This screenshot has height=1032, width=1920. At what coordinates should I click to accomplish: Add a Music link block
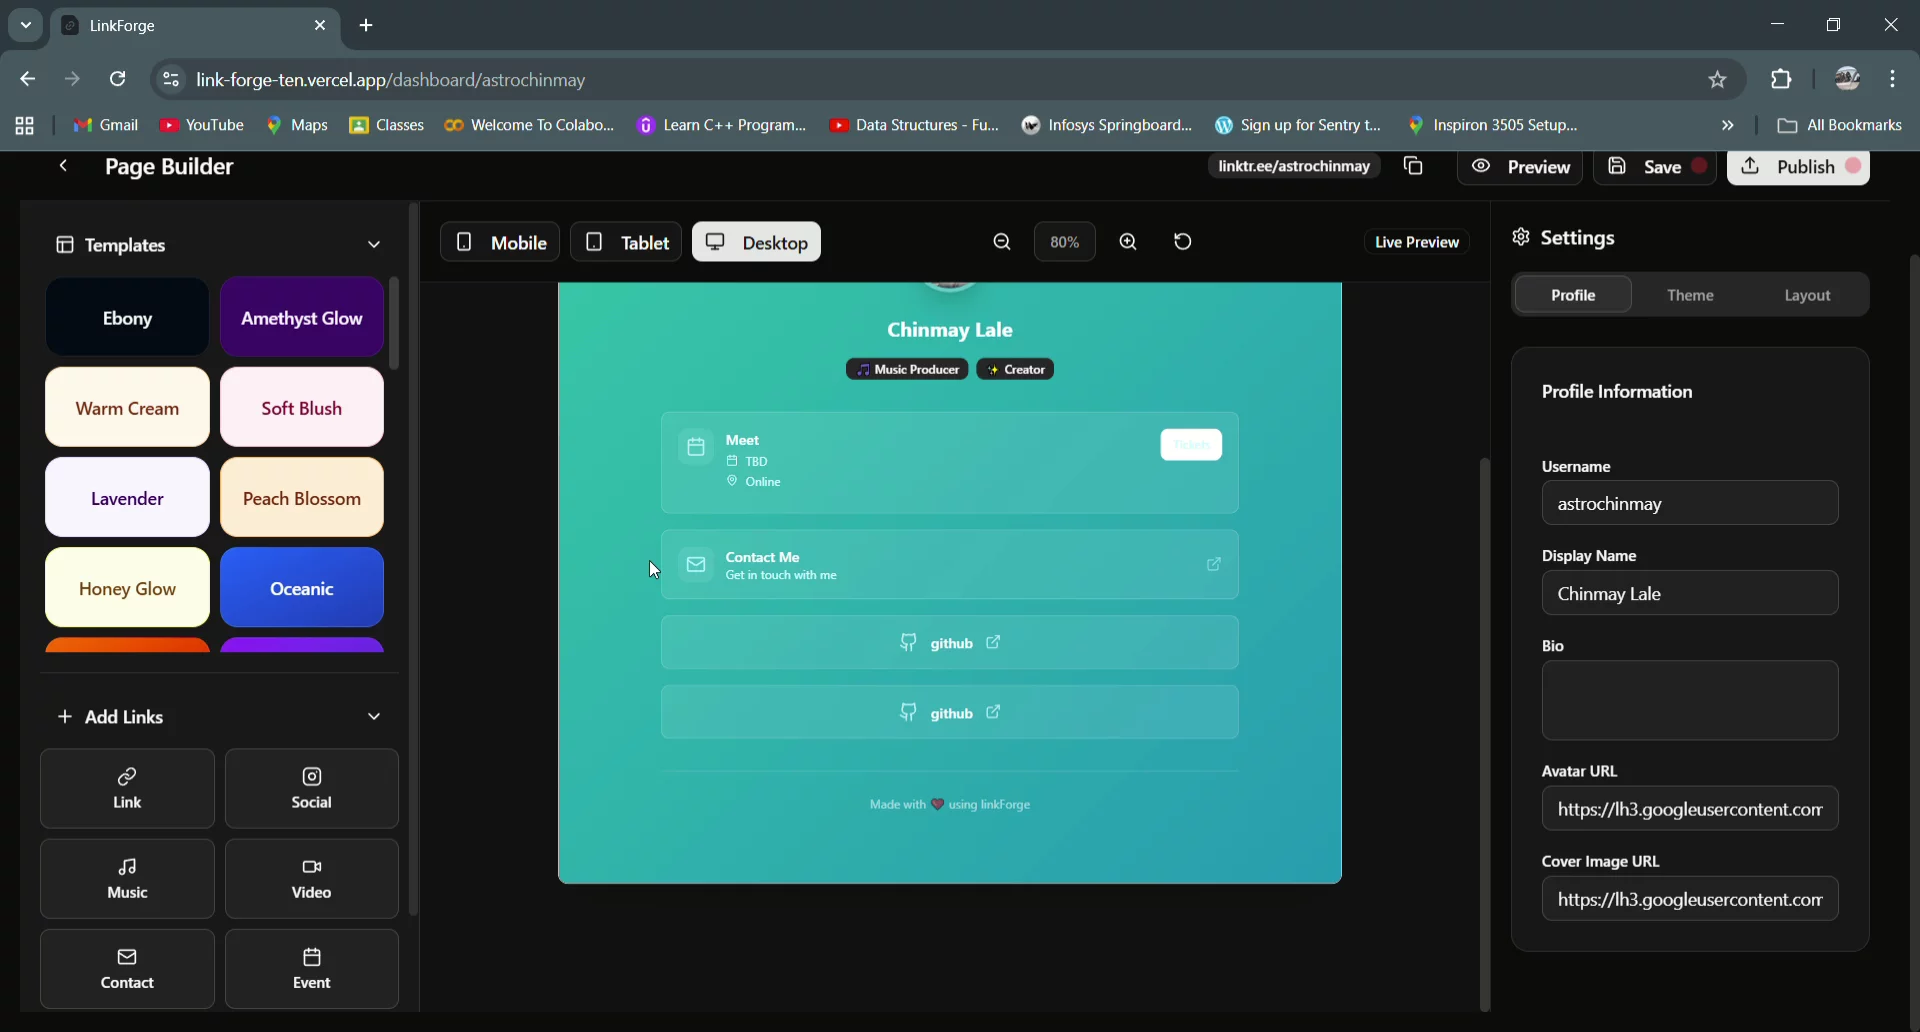coord(126,879)
